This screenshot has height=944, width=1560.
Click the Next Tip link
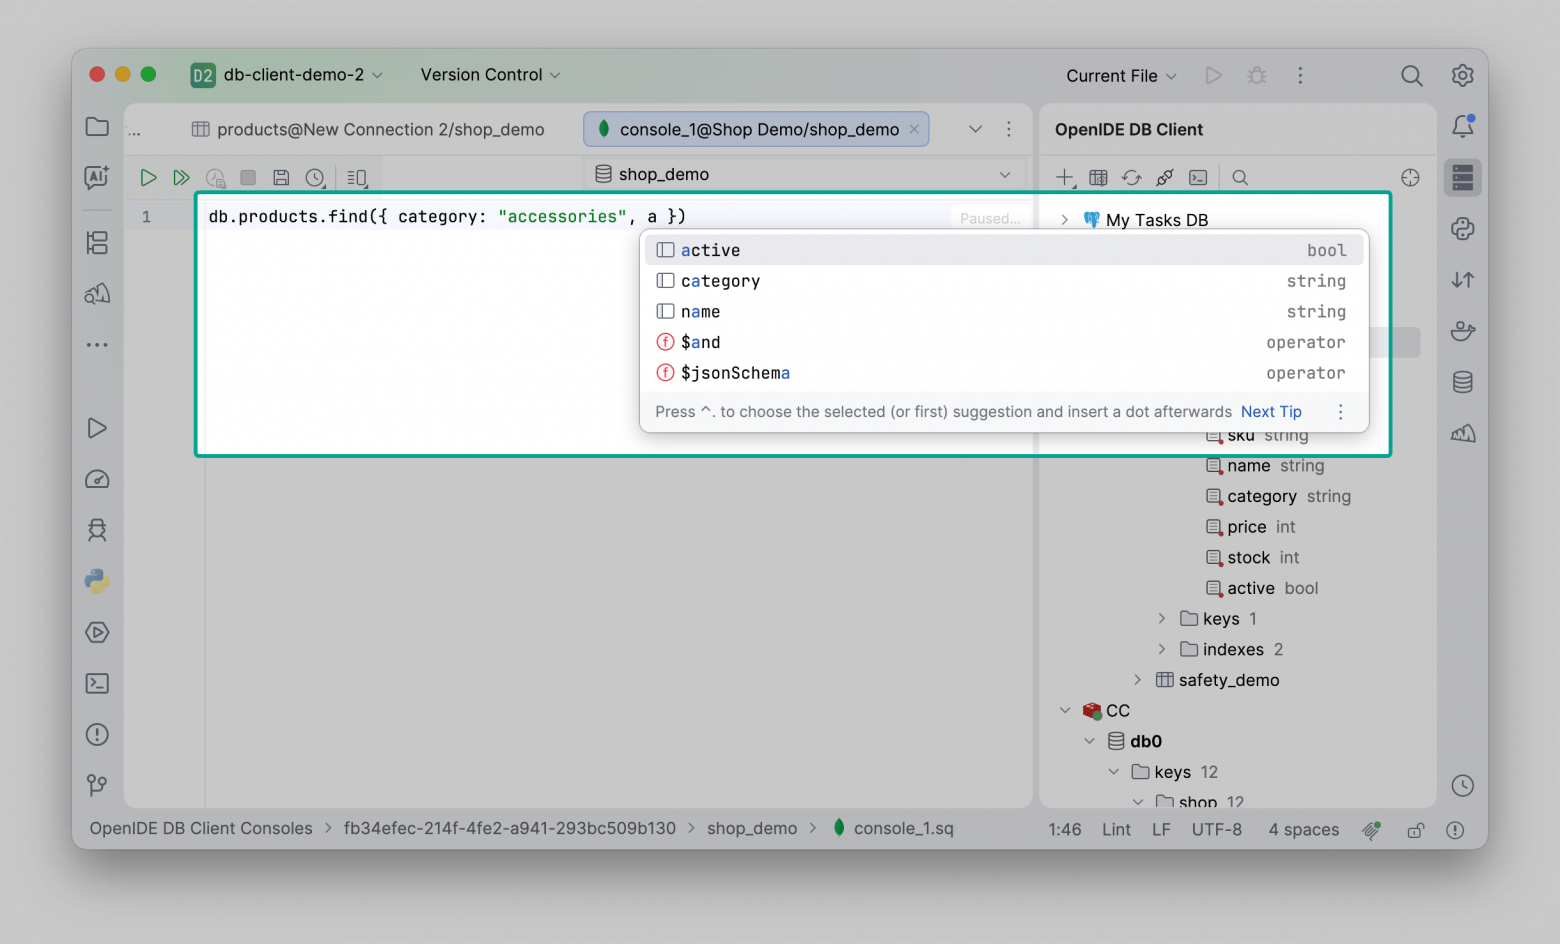tap(1271, 412)
